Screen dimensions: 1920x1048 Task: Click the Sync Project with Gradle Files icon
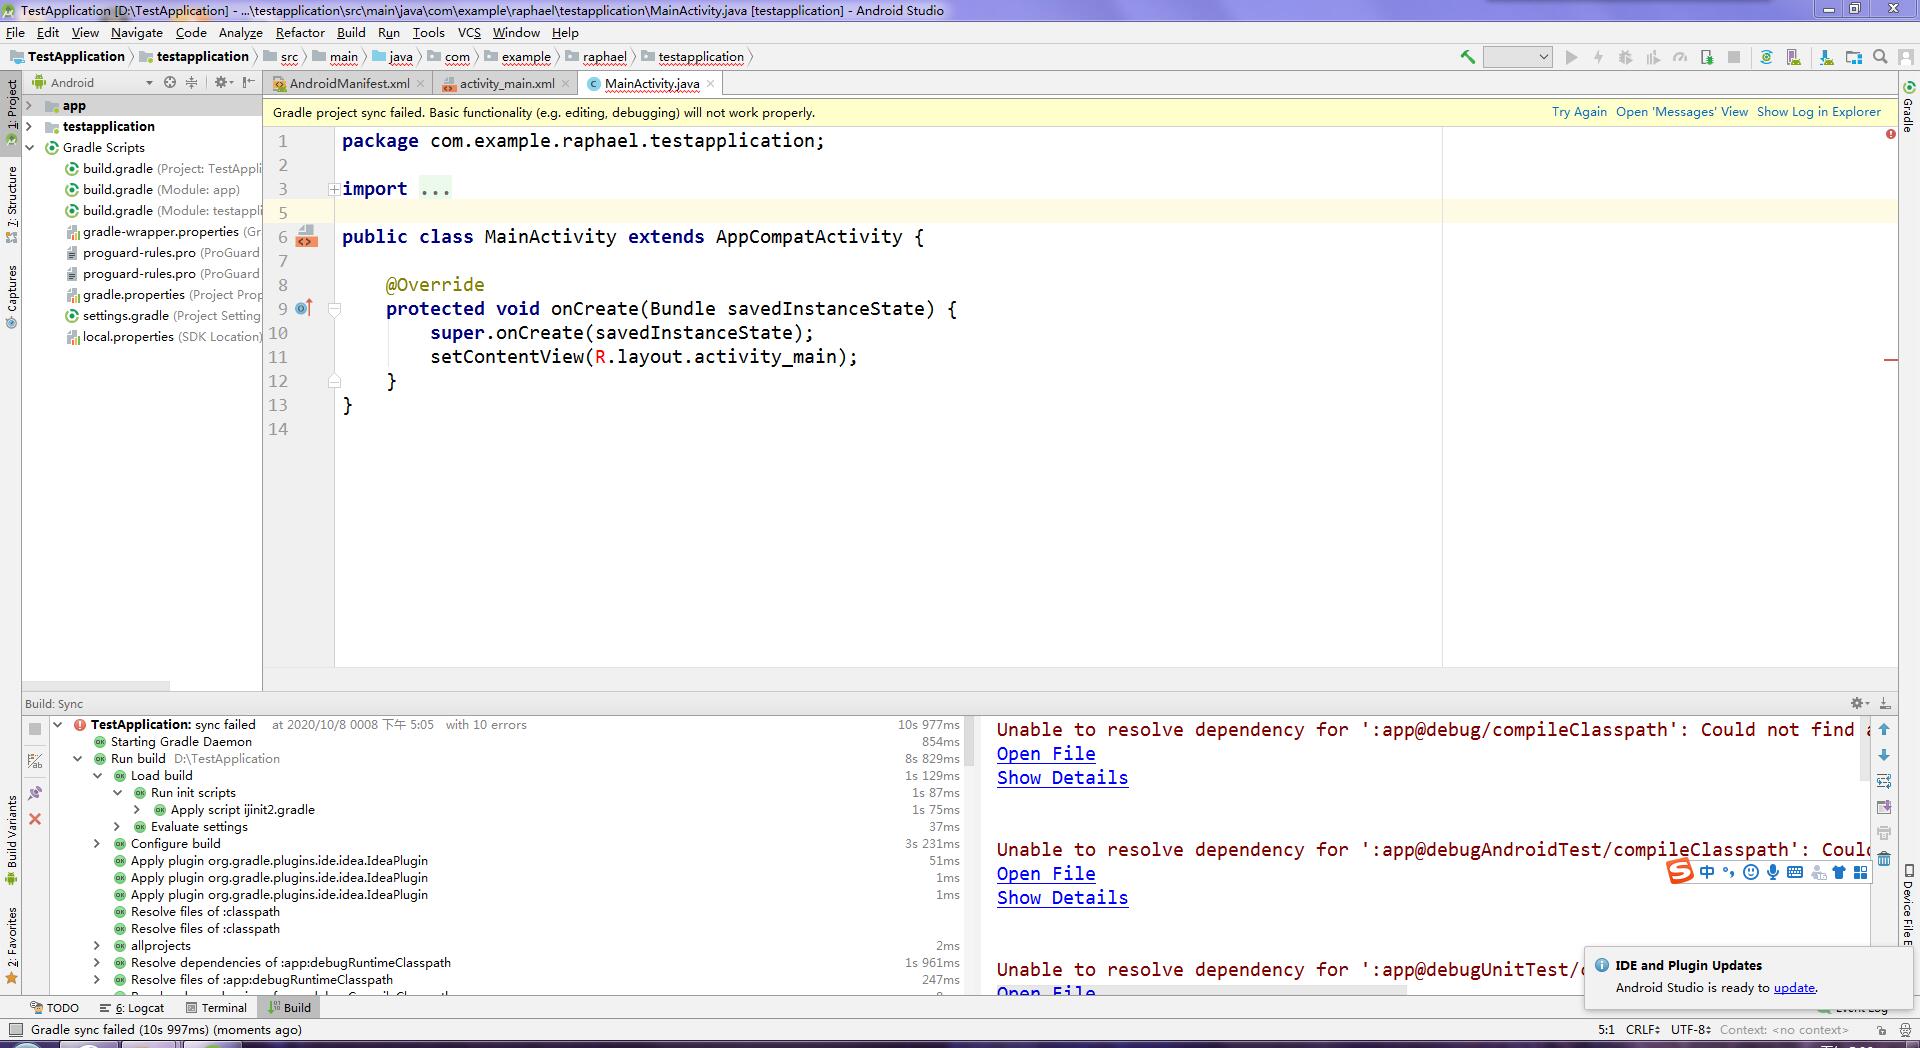click(1766, 57)
